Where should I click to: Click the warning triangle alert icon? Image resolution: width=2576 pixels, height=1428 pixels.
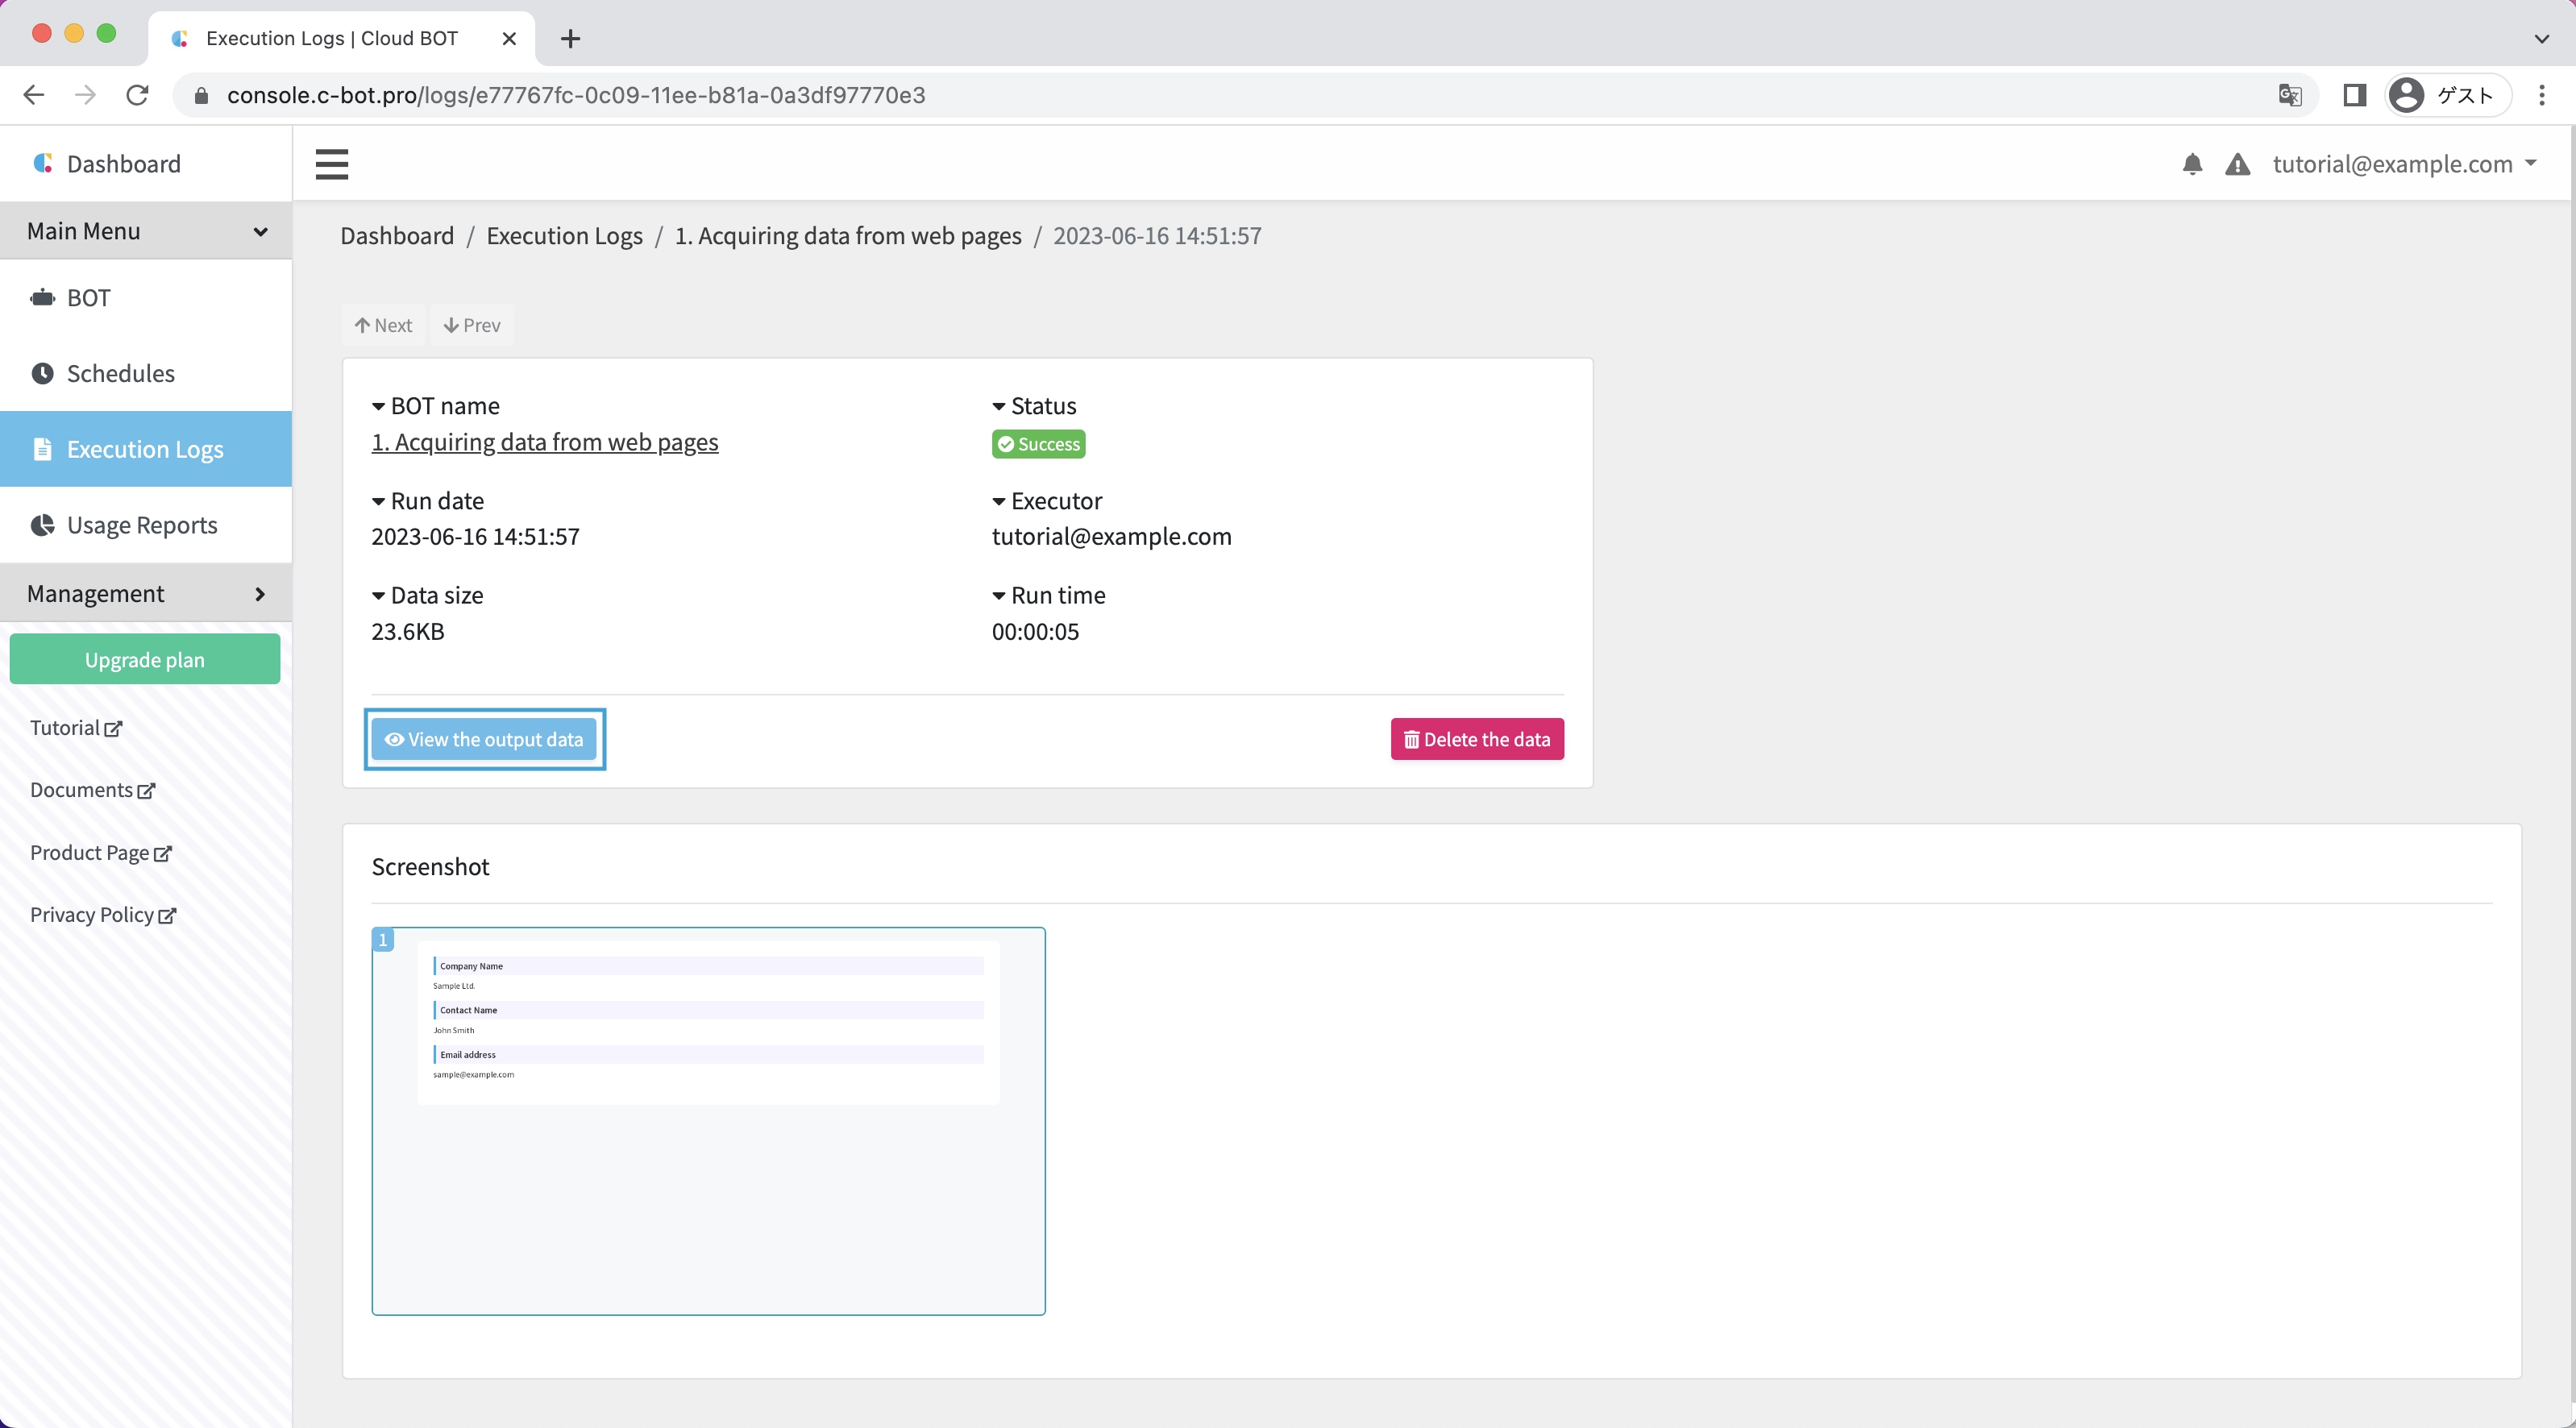tap(2237, 164)
